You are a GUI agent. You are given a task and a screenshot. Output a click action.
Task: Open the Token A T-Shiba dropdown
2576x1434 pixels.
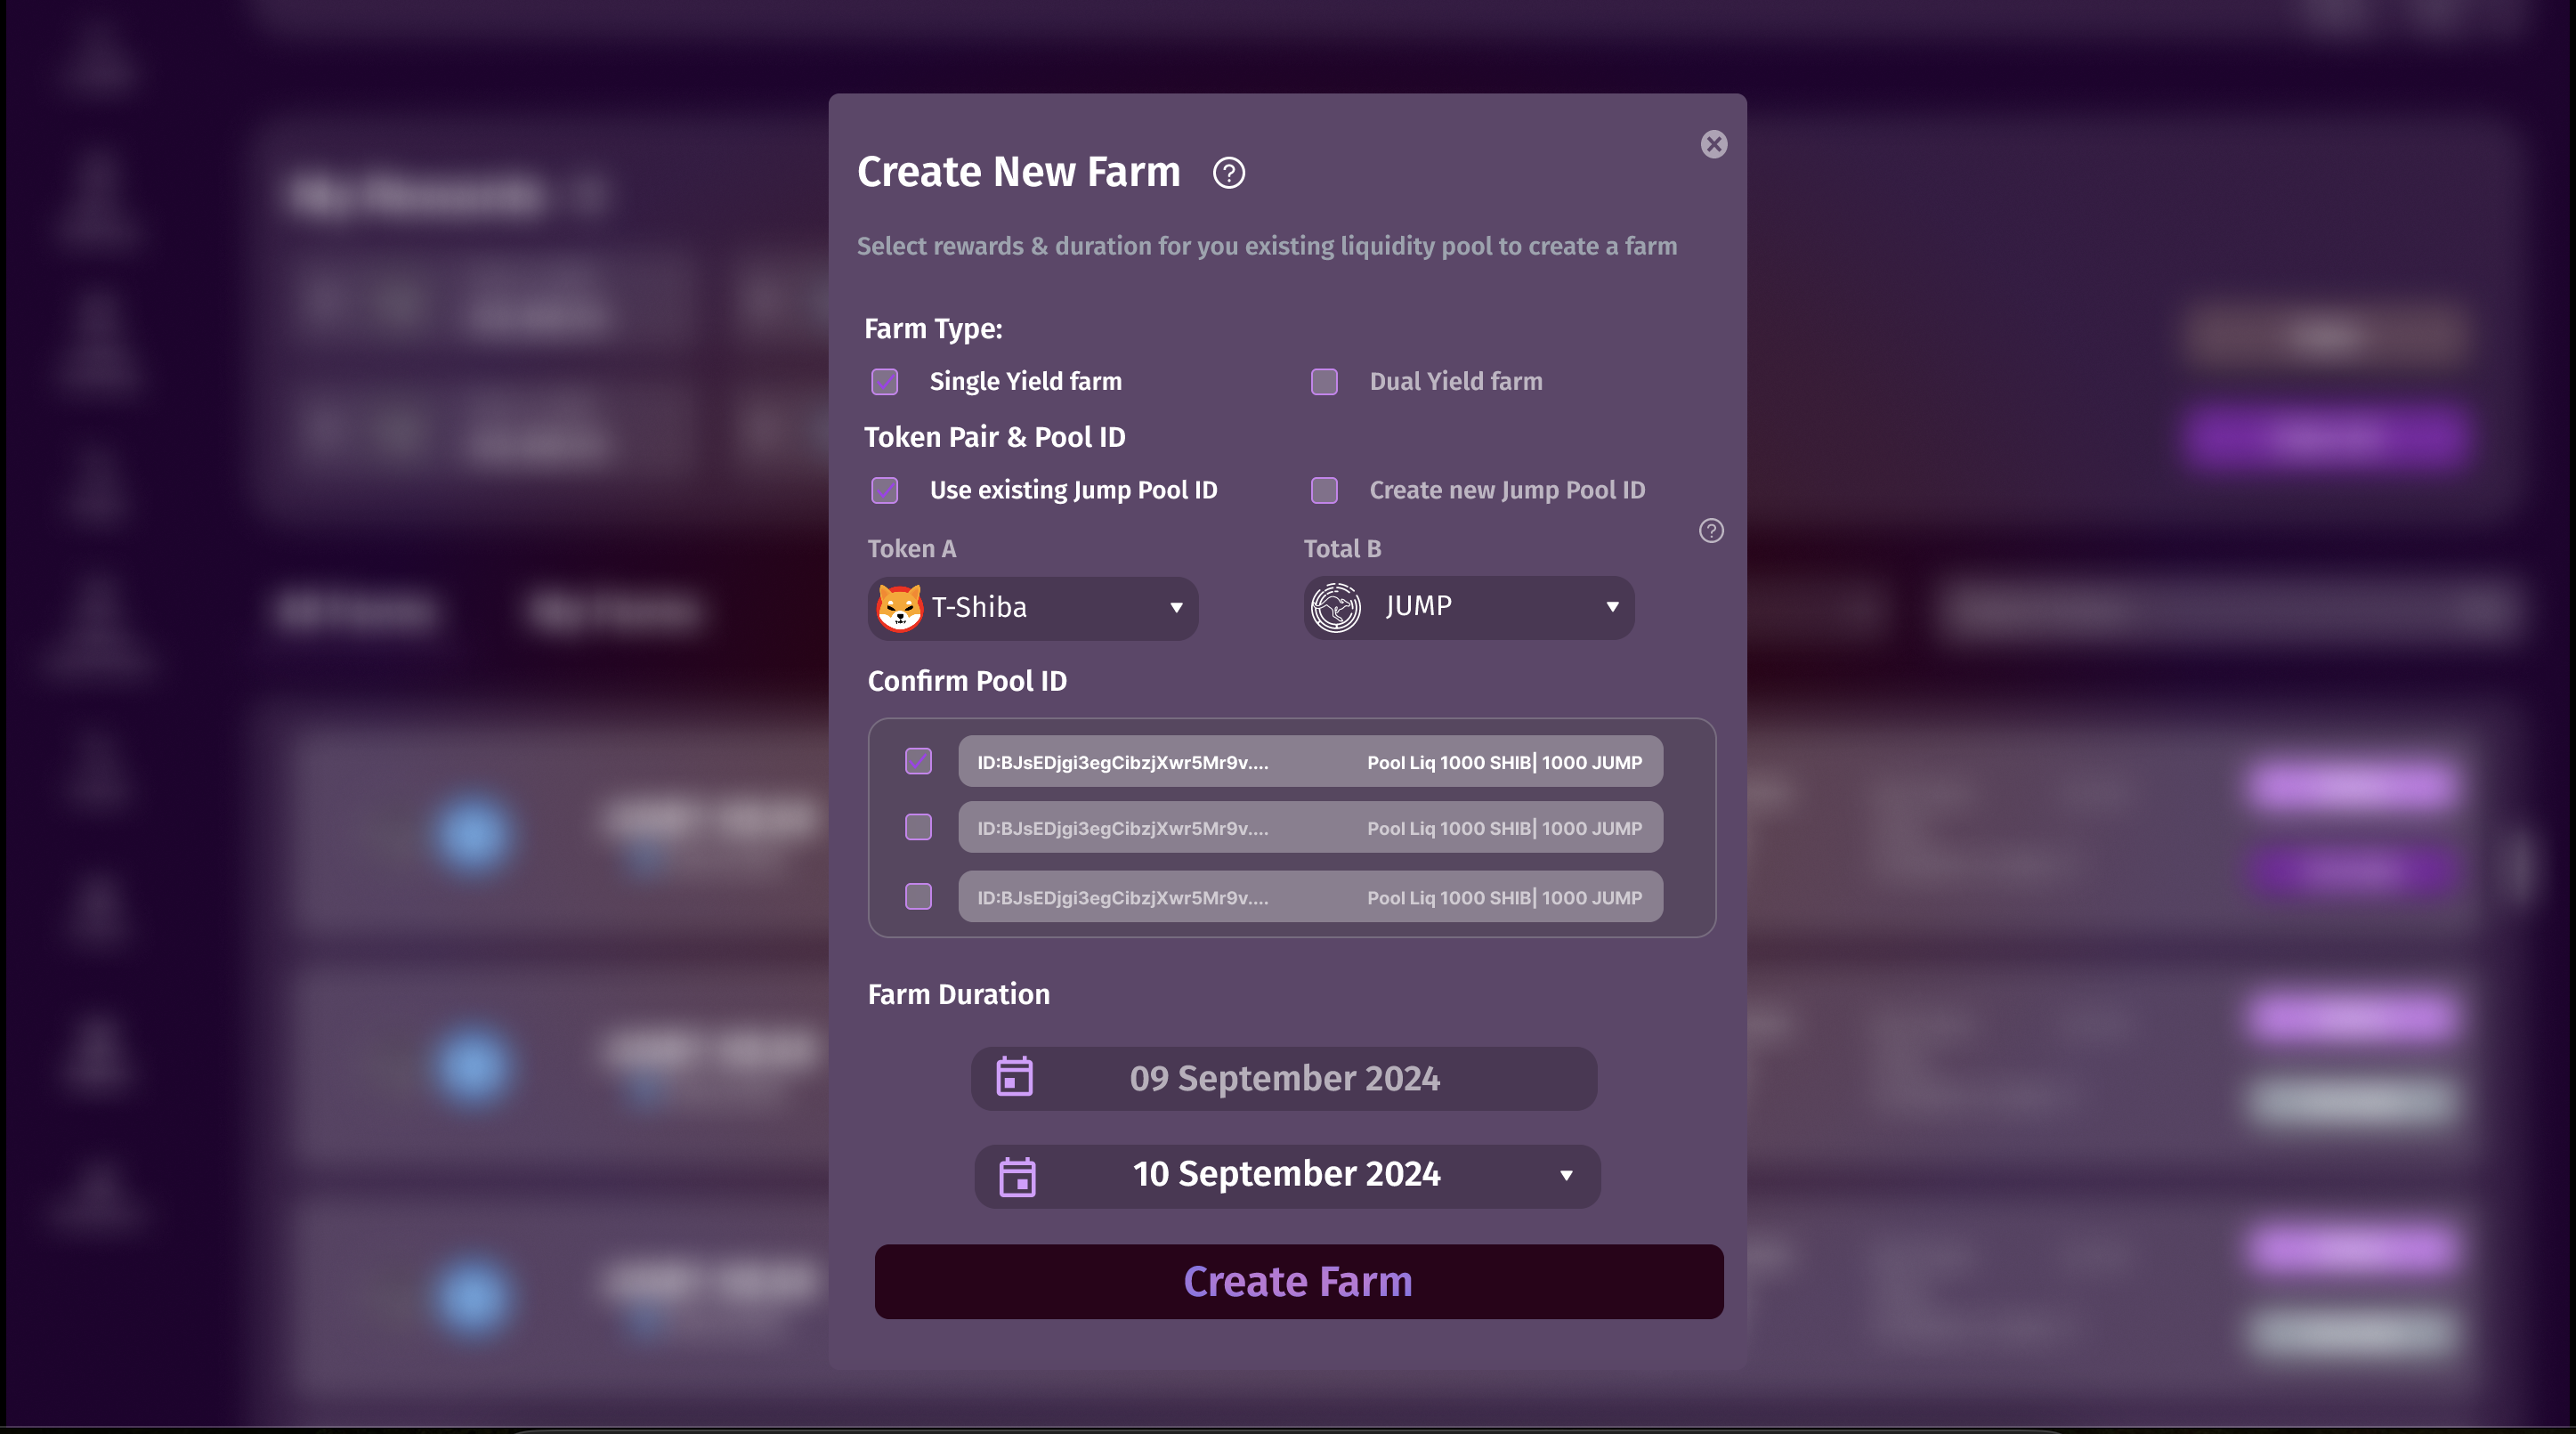1175,608
